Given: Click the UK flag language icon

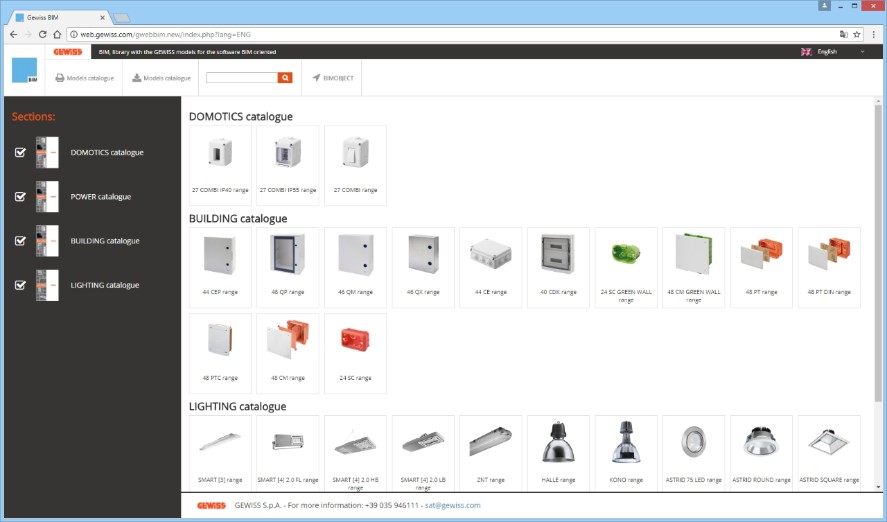Looking at the screenshot, I should click(x=806, y=51).
